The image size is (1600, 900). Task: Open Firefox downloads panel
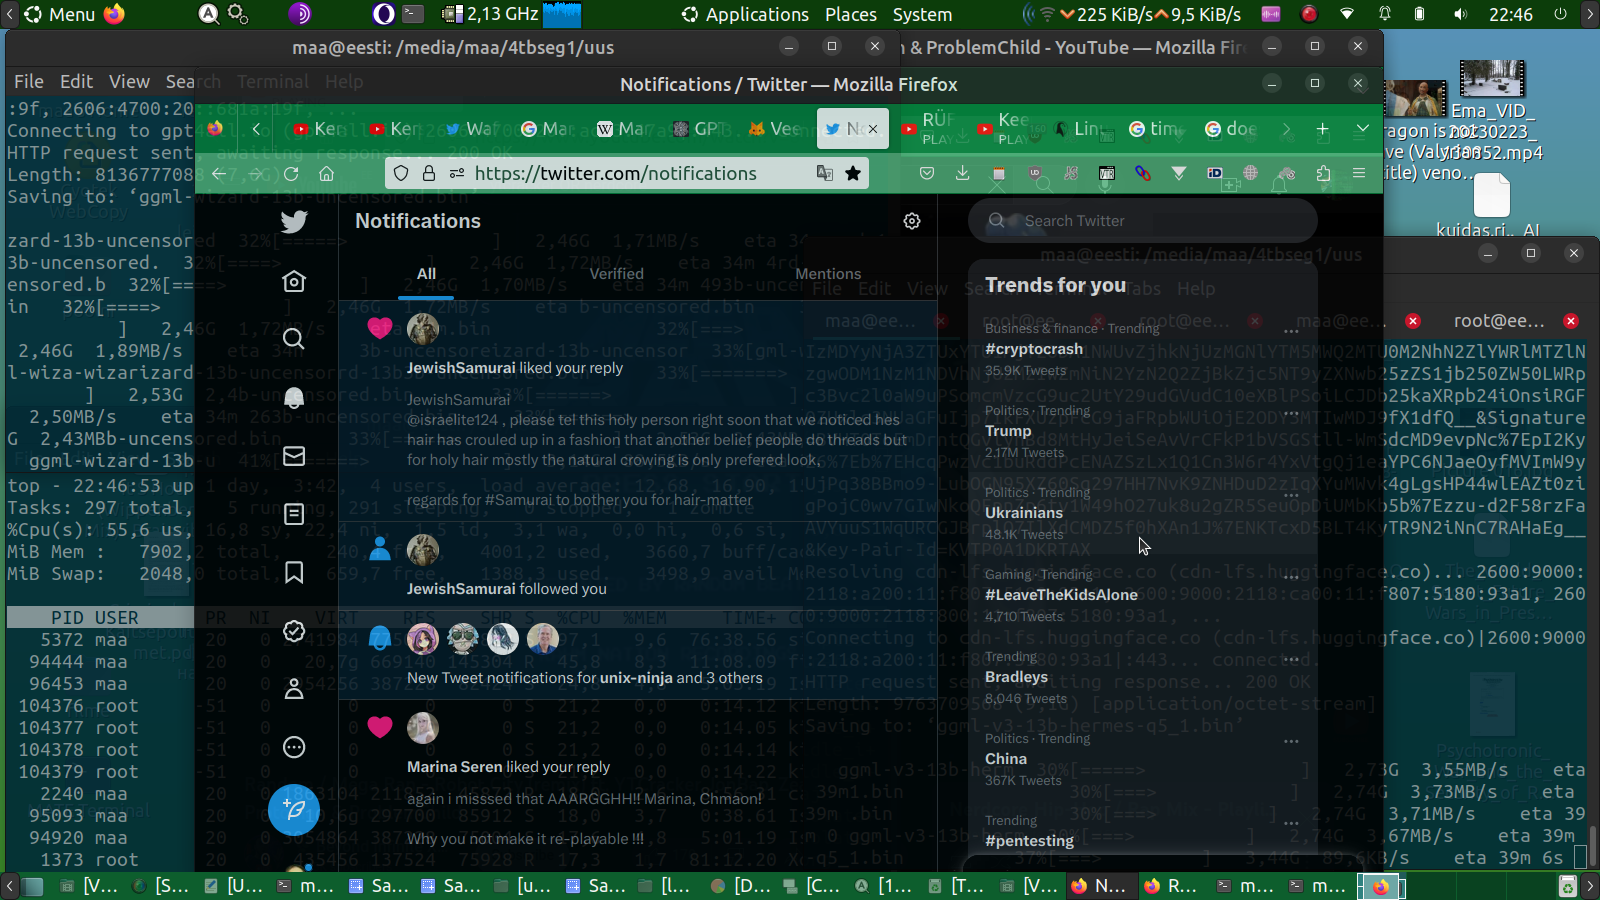pyautogui.click(x=962, y=173)
